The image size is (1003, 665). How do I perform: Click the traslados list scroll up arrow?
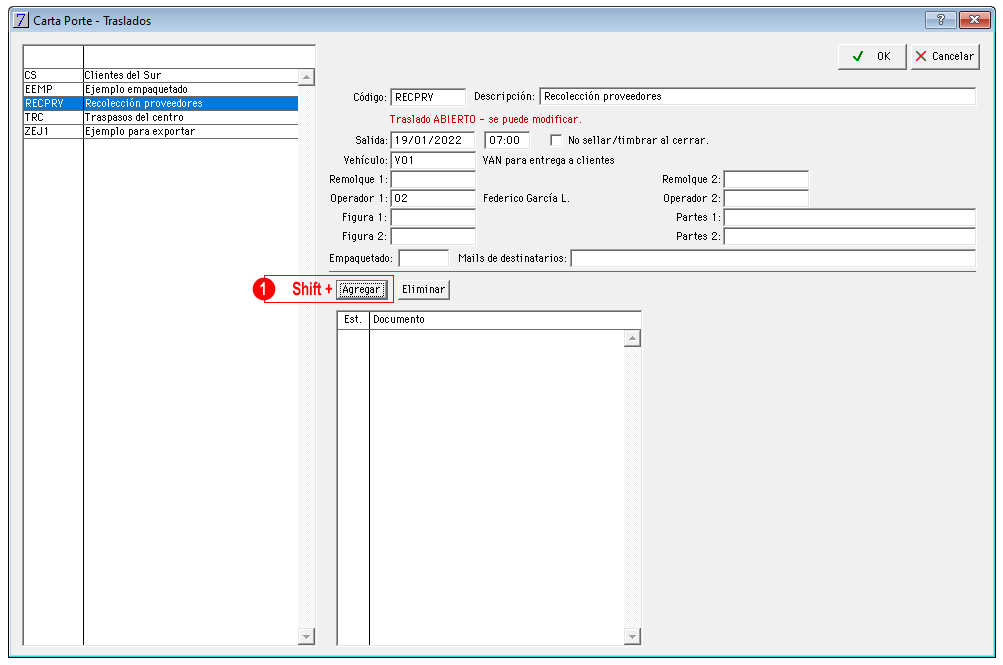click(x=306, y=77)
